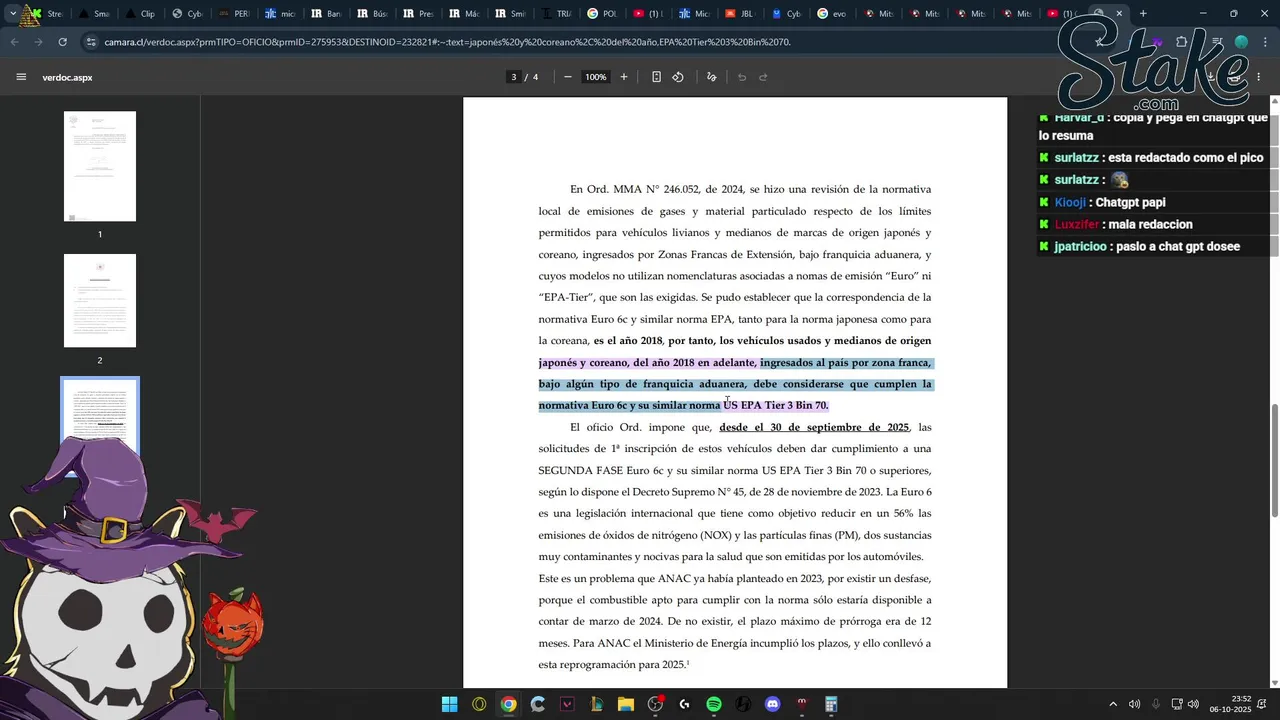Switch to the 'JBL' browser tab
Screen dimensions: 1280x720
coord(739,14)
